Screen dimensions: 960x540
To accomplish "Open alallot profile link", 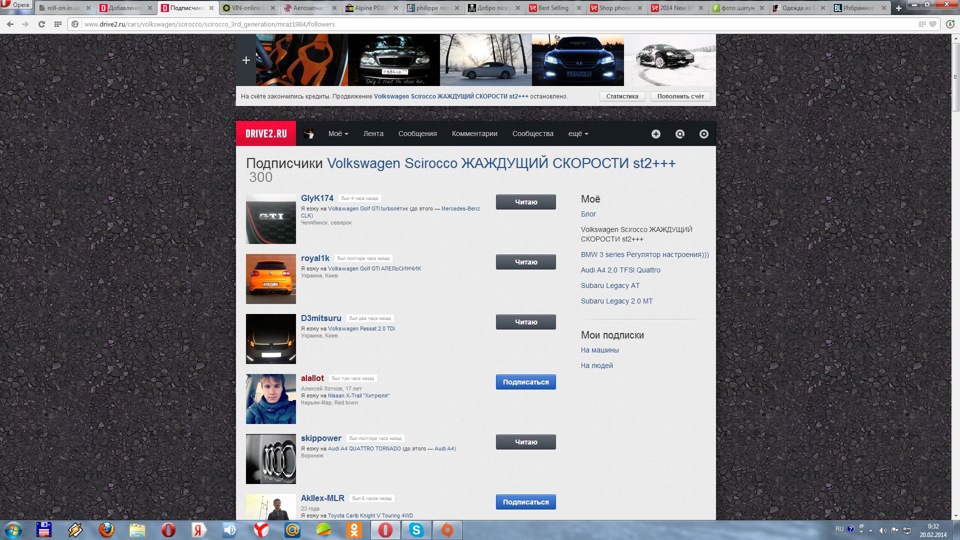I will point(312,378).
